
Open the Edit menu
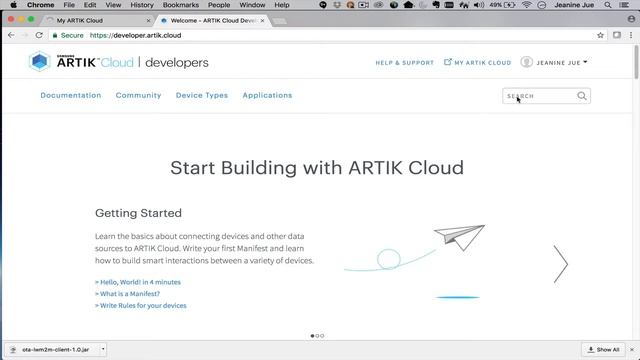click(x=90, y=5)
